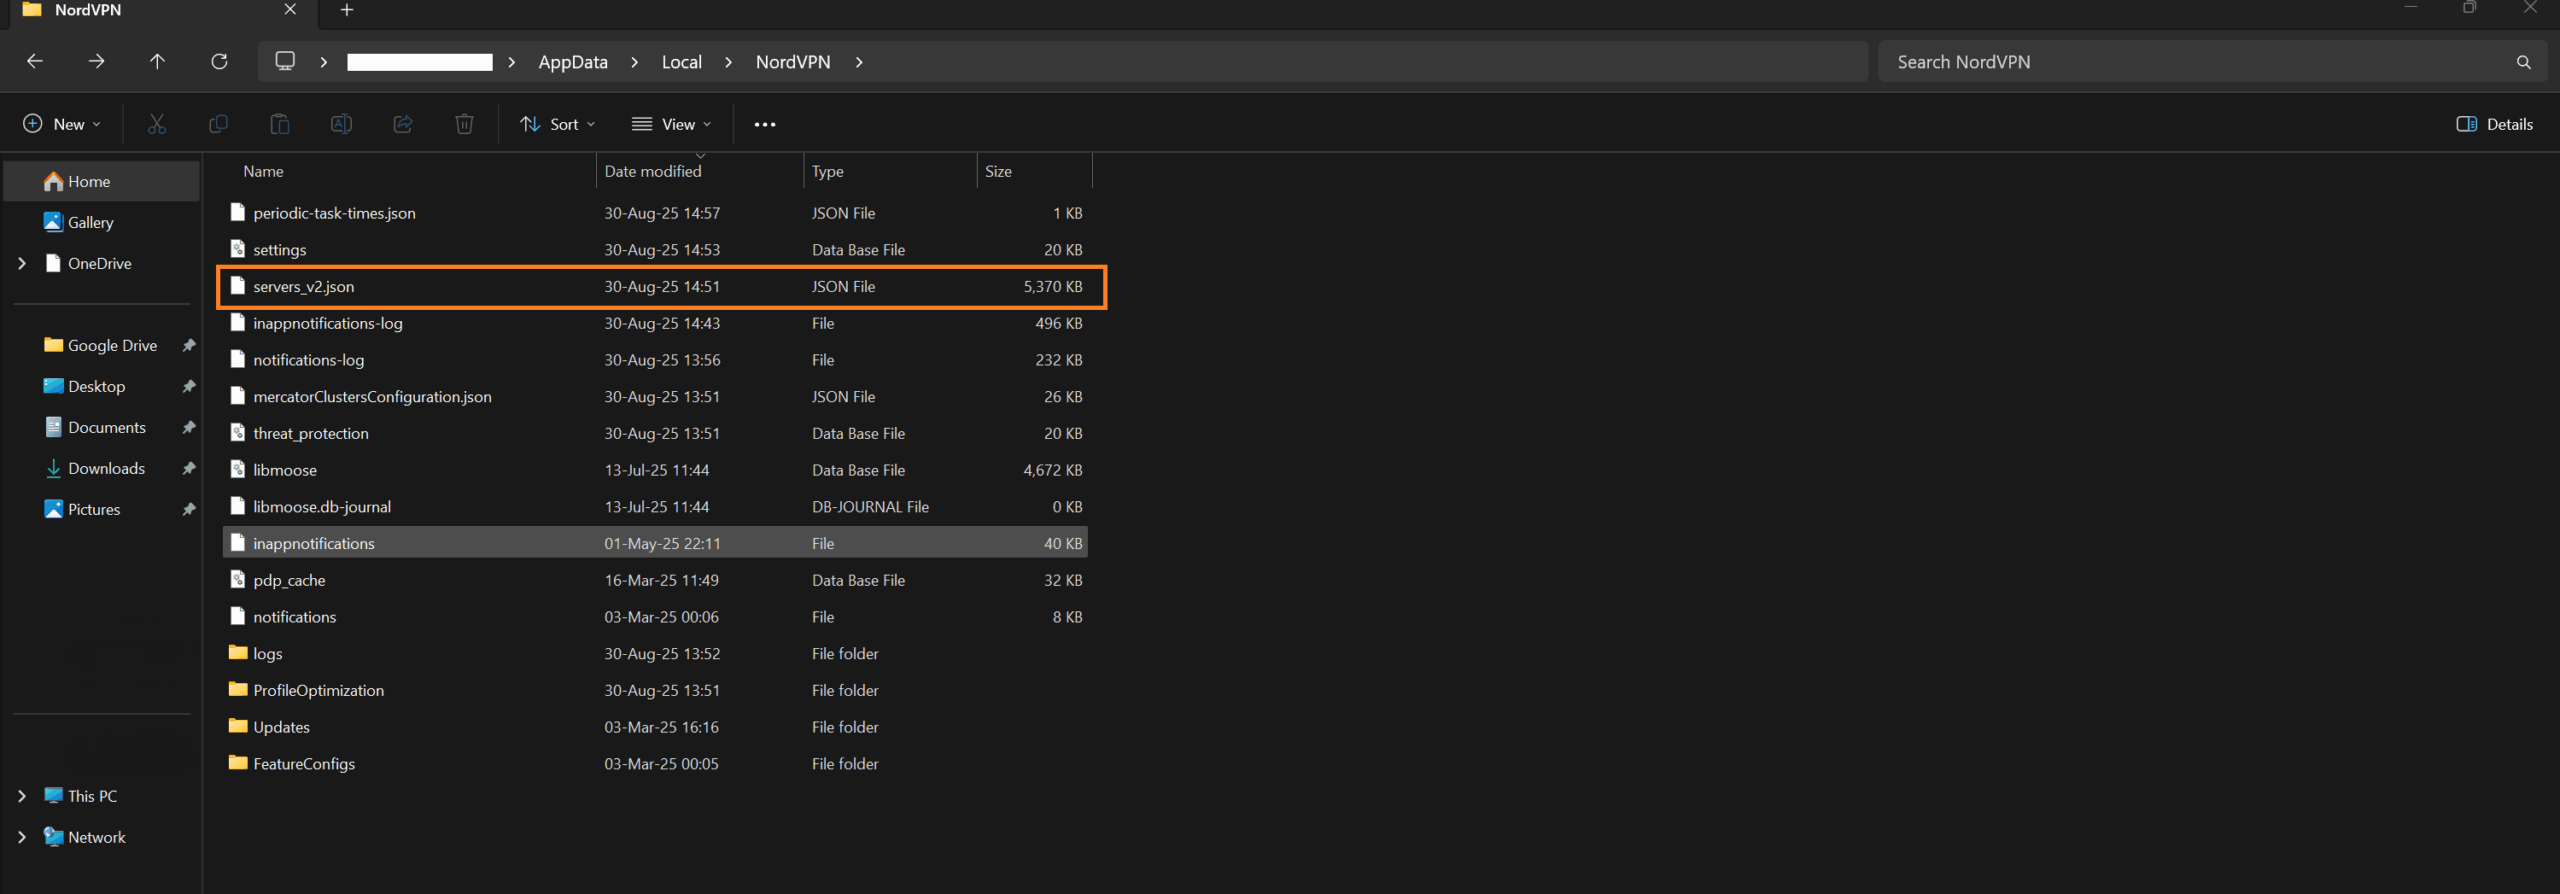This screenshot has height=894, width=2560.
Task: Select the ProfileOptimization folder
Action: point(655,690)
